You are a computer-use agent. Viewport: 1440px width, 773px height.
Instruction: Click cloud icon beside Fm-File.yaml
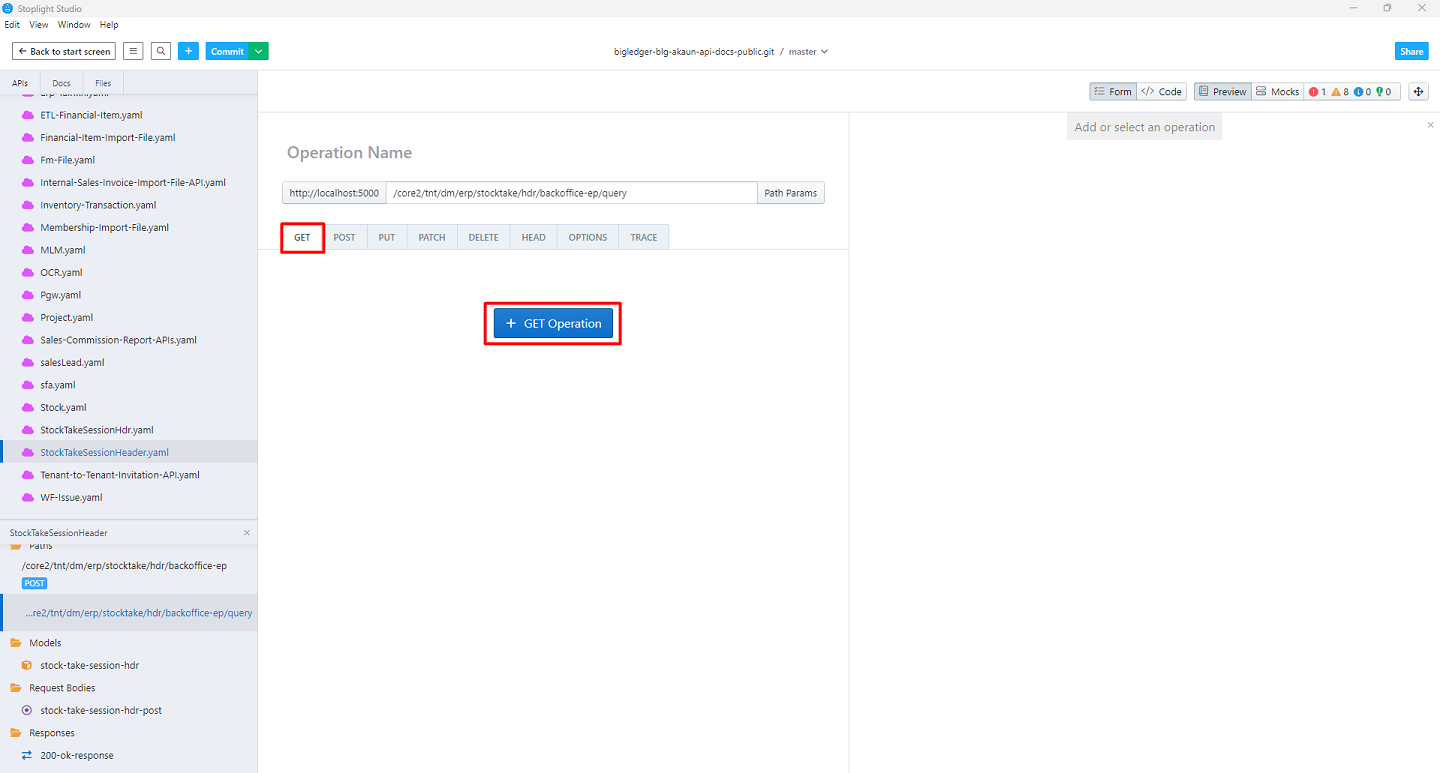click(28, 160)
